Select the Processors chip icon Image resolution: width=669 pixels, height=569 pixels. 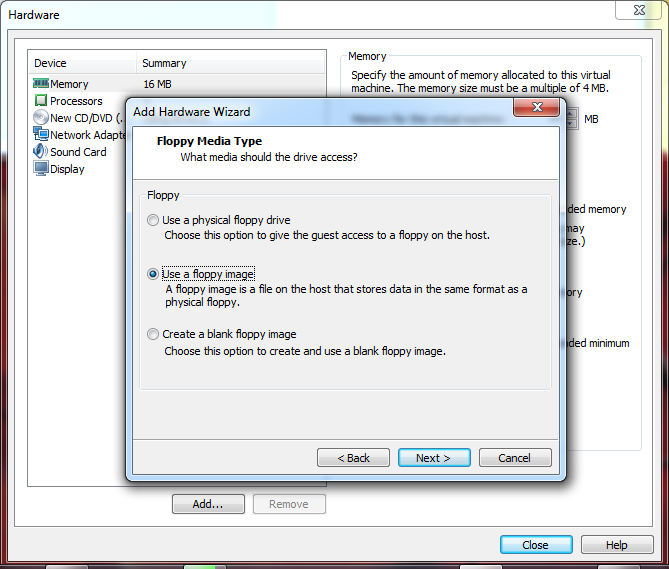click(x=41, y=101)
